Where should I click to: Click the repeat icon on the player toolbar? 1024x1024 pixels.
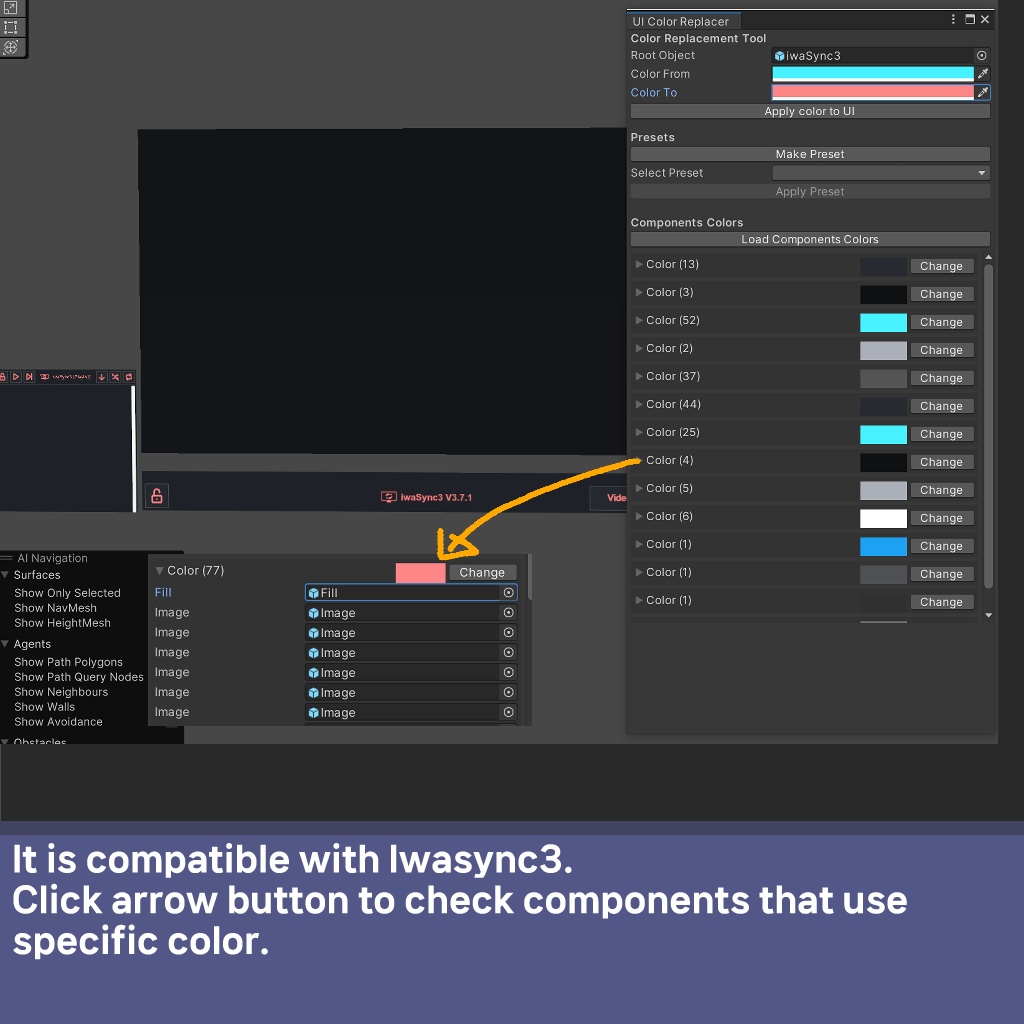129,377
